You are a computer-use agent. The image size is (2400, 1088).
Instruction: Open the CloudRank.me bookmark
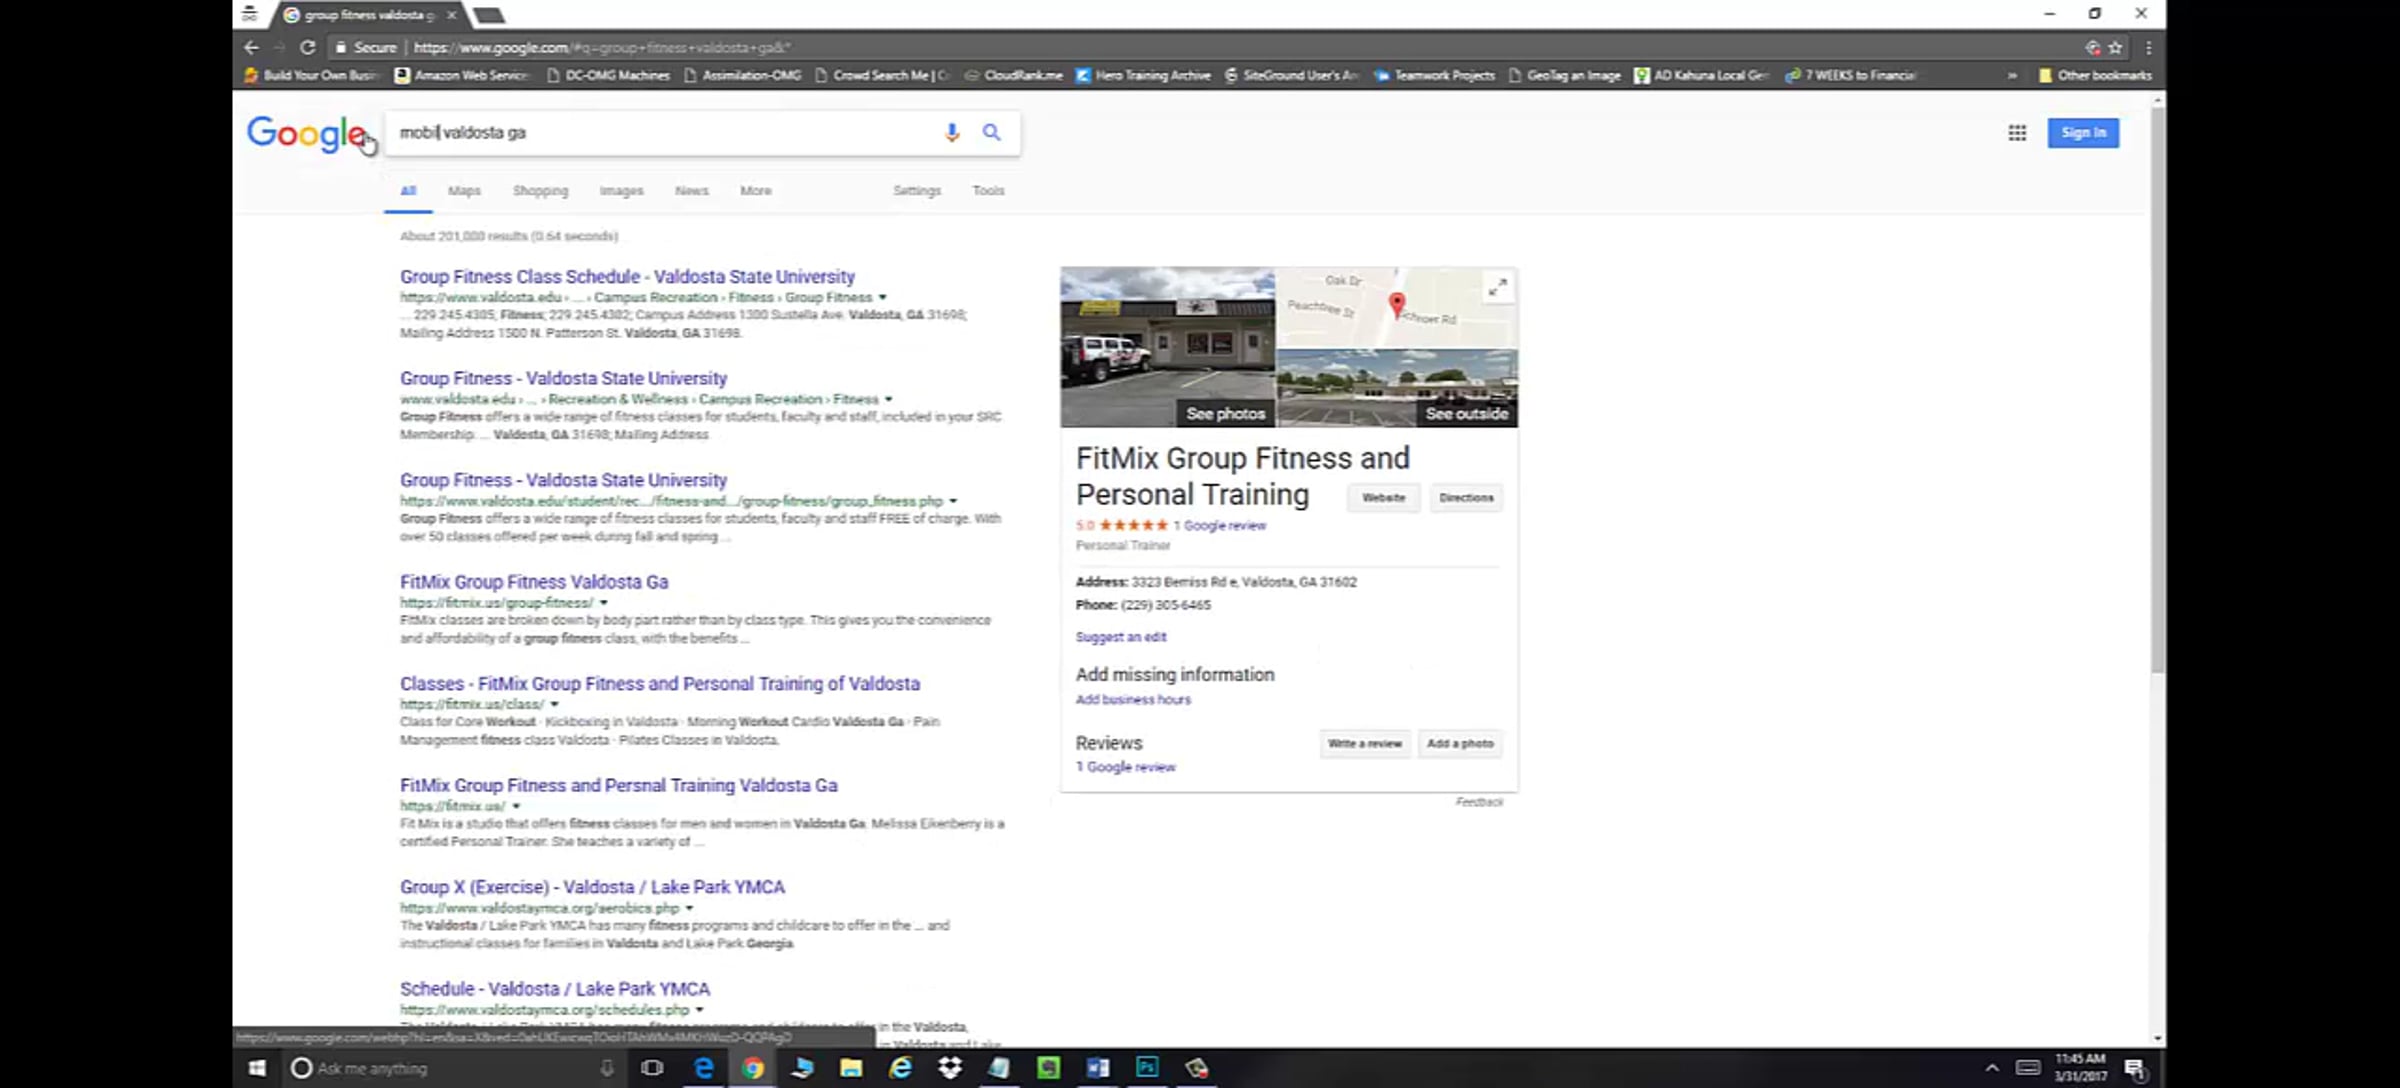pyautogui.click(x=1014, y=75)
